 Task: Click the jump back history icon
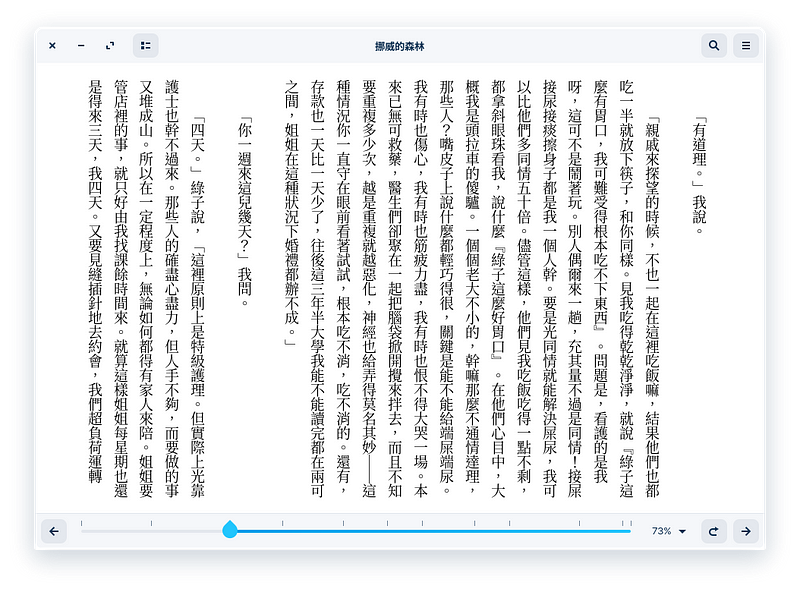[714, 531]
